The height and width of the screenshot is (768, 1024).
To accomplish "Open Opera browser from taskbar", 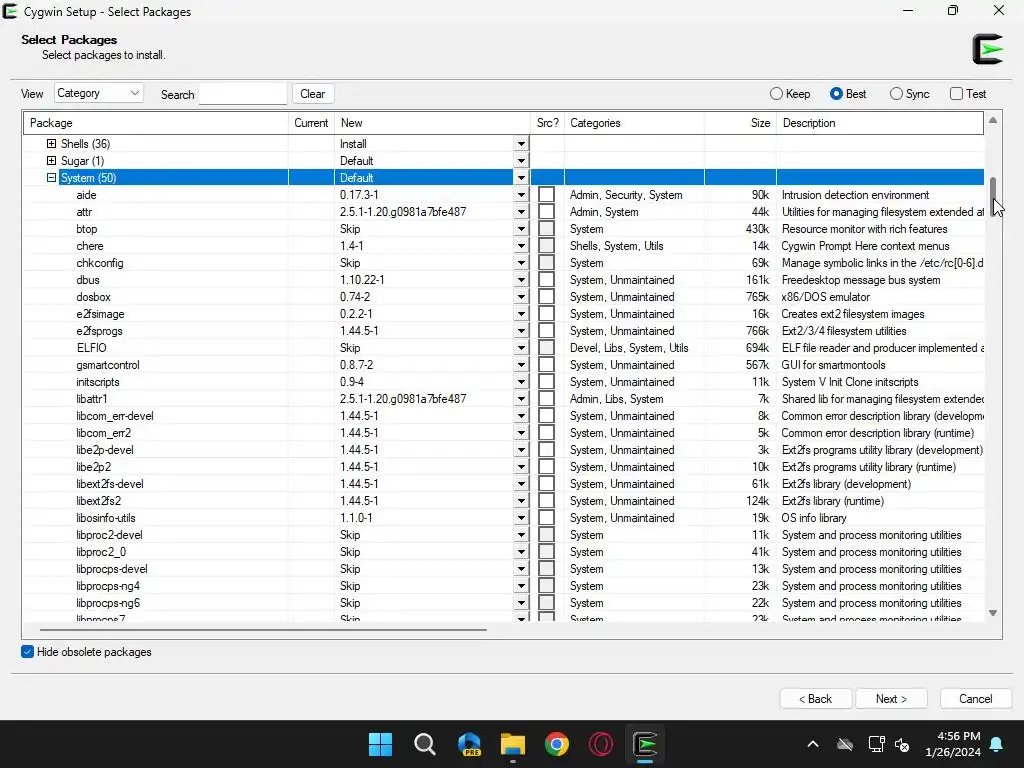I will coord(601,744).
